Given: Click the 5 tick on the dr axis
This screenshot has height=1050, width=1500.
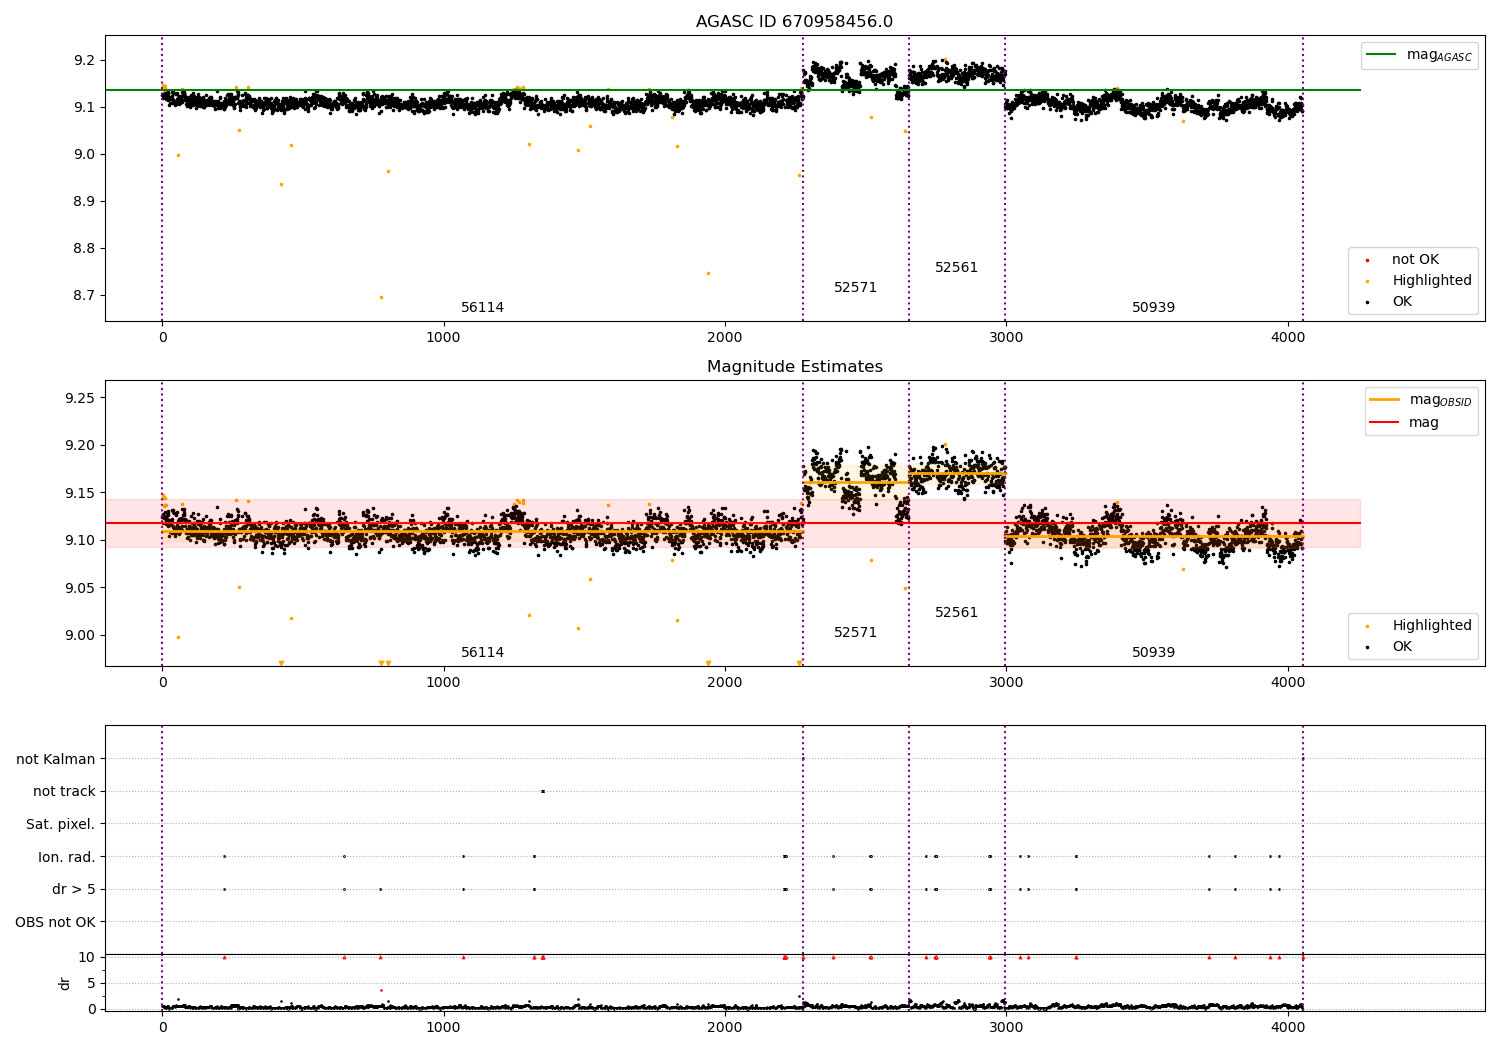Looking at the screenshot, I should [x=91, y=983].
